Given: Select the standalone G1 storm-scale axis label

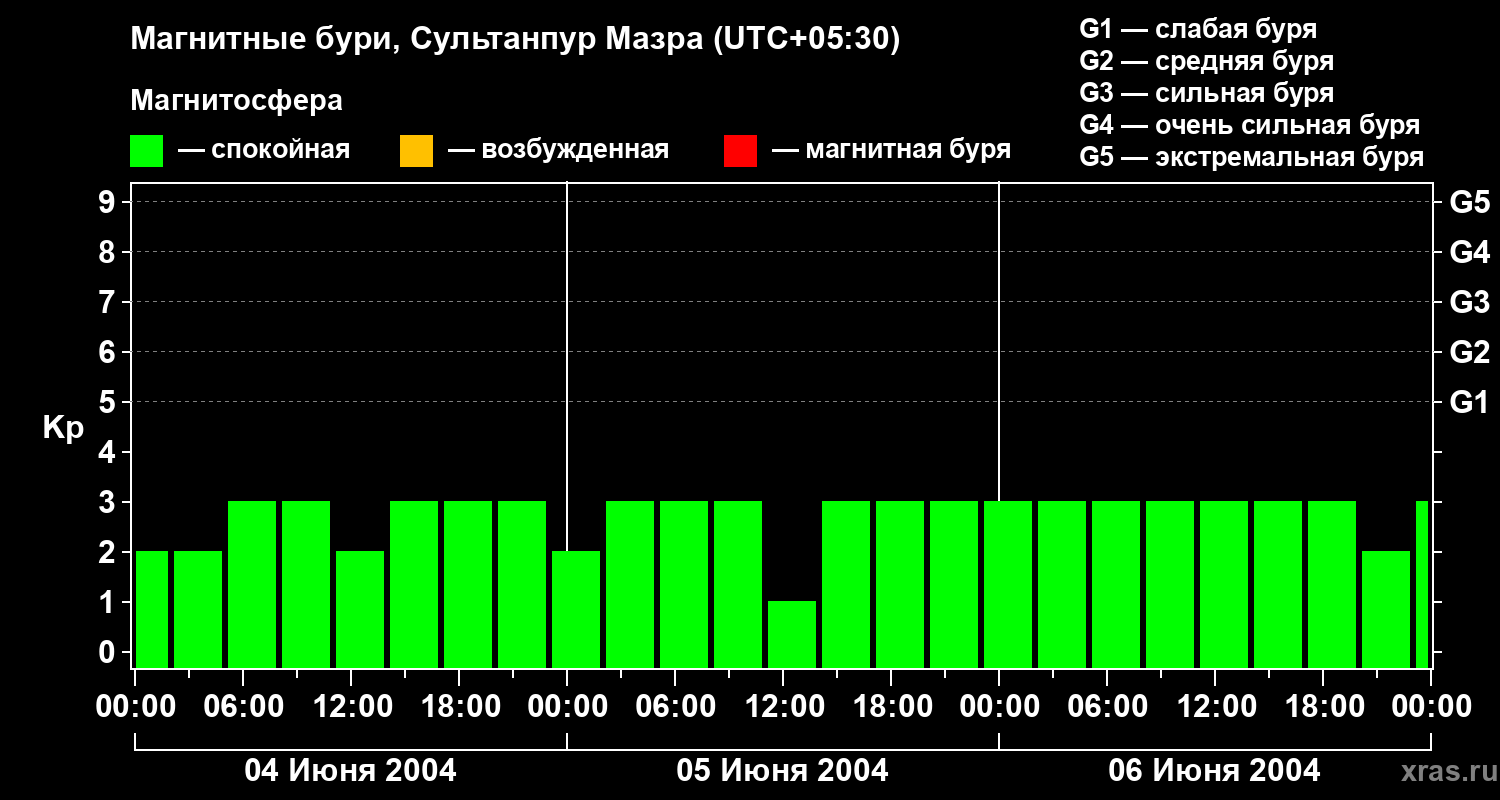Looking at the screenshot, I should (x=1470, y=402).
